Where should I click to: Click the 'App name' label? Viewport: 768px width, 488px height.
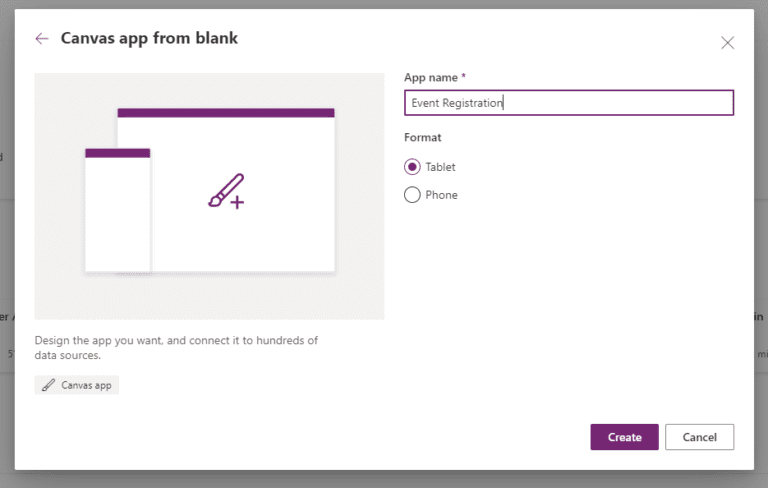[431, 77]
